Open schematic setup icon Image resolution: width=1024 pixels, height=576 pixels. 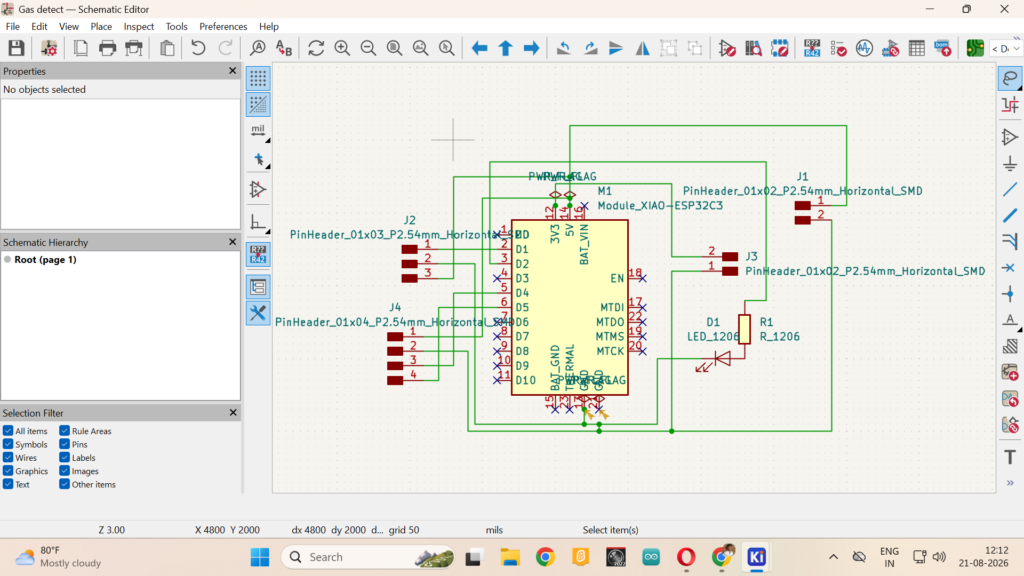pos(49,48)
